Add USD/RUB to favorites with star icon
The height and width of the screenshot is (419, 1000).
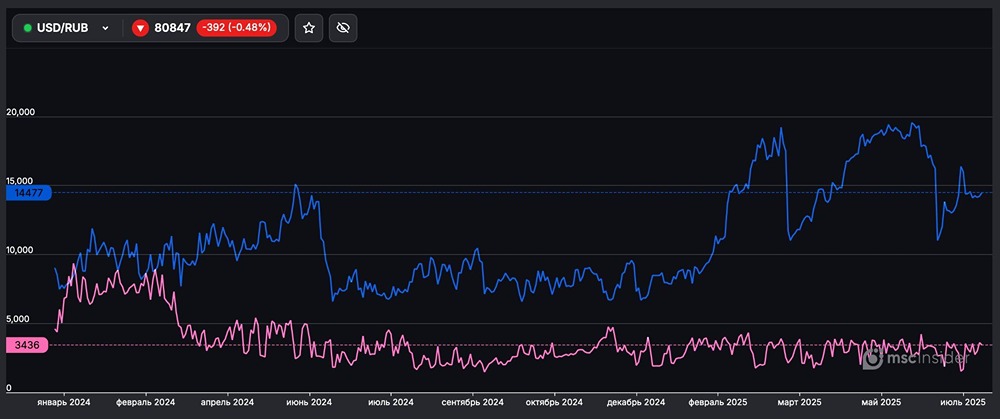(x=309, y=28)
